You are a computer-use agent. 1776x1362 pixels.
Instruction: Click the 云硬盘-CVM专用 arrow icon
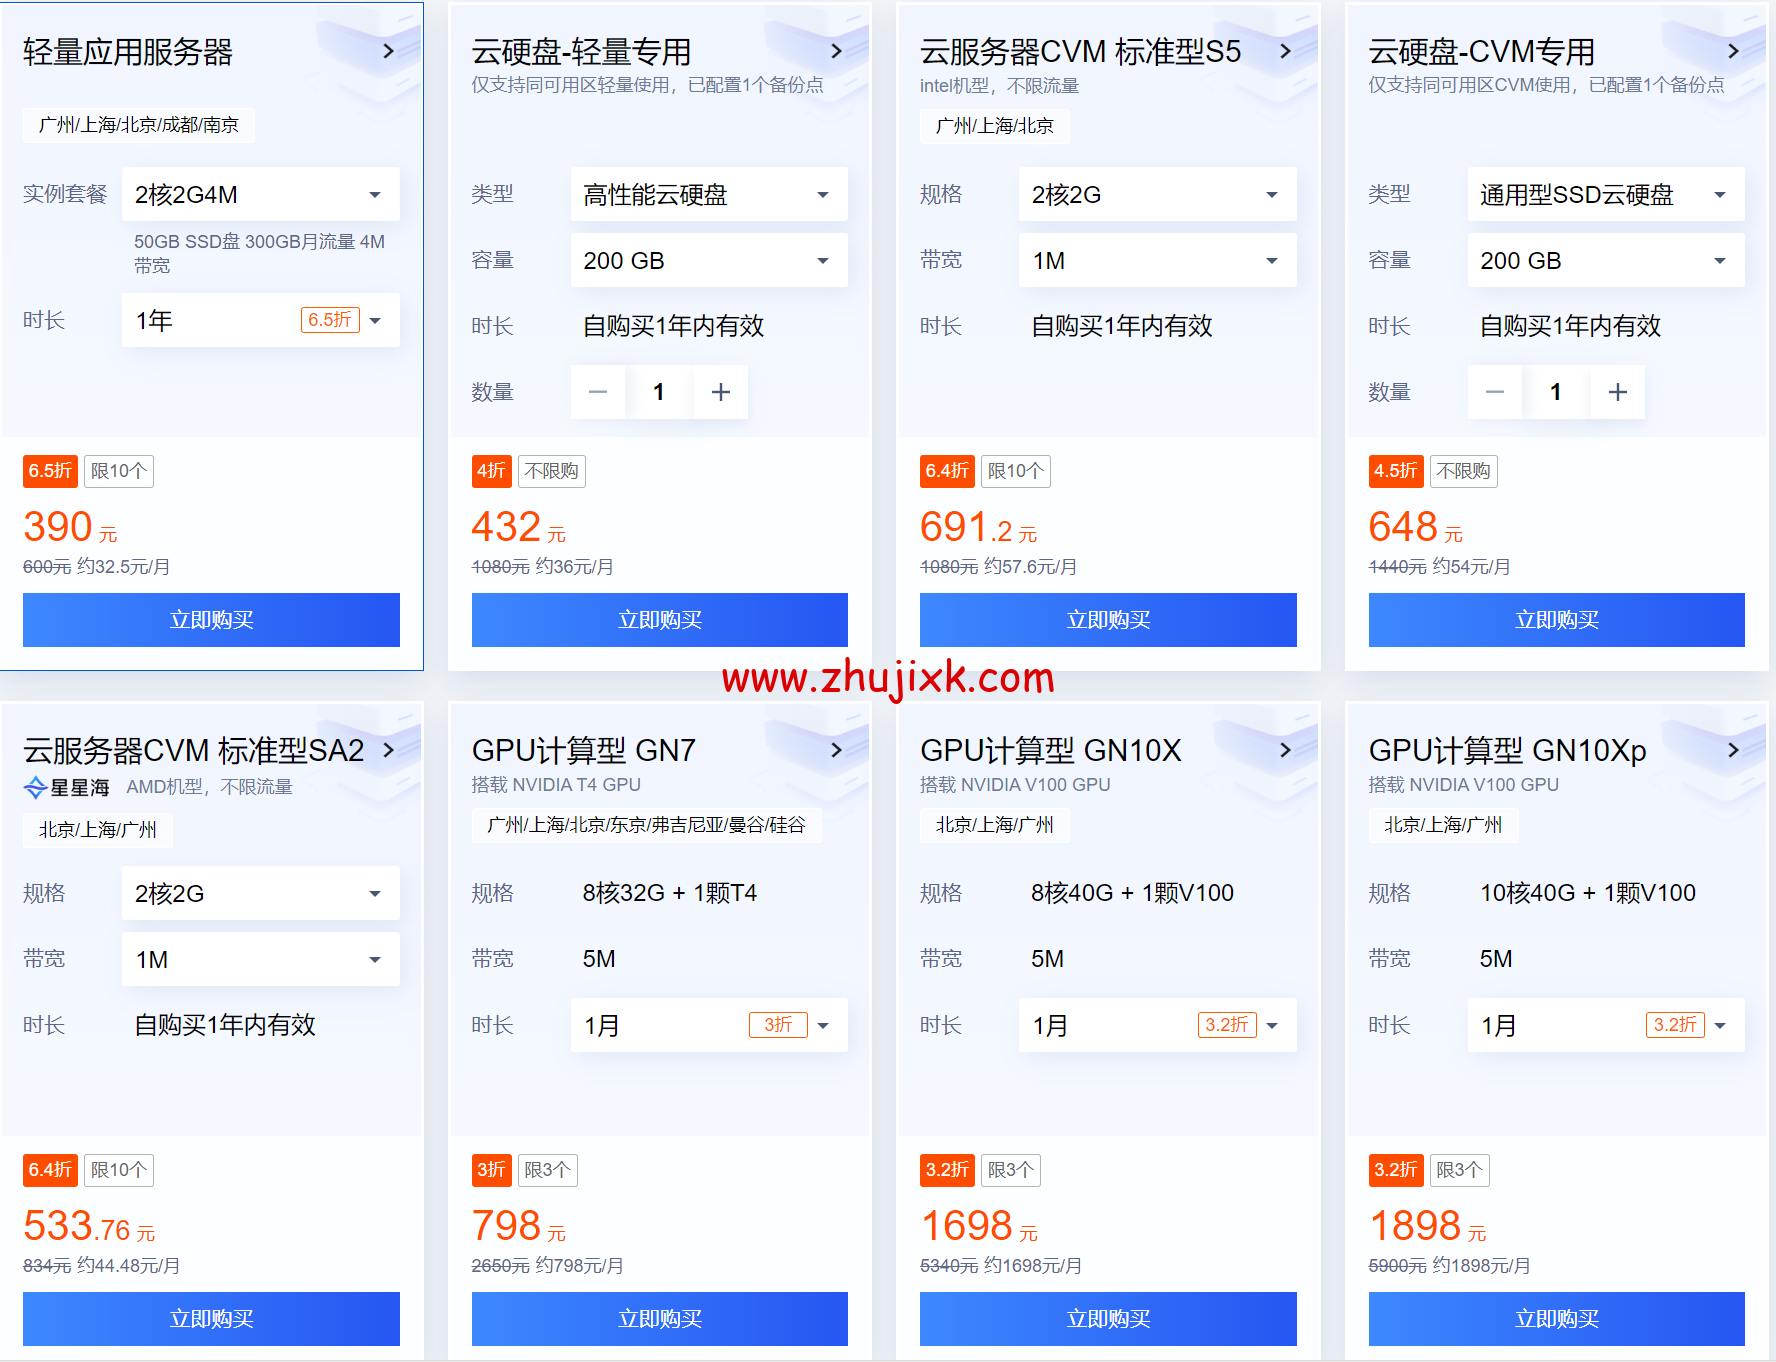coord(1734,51)
